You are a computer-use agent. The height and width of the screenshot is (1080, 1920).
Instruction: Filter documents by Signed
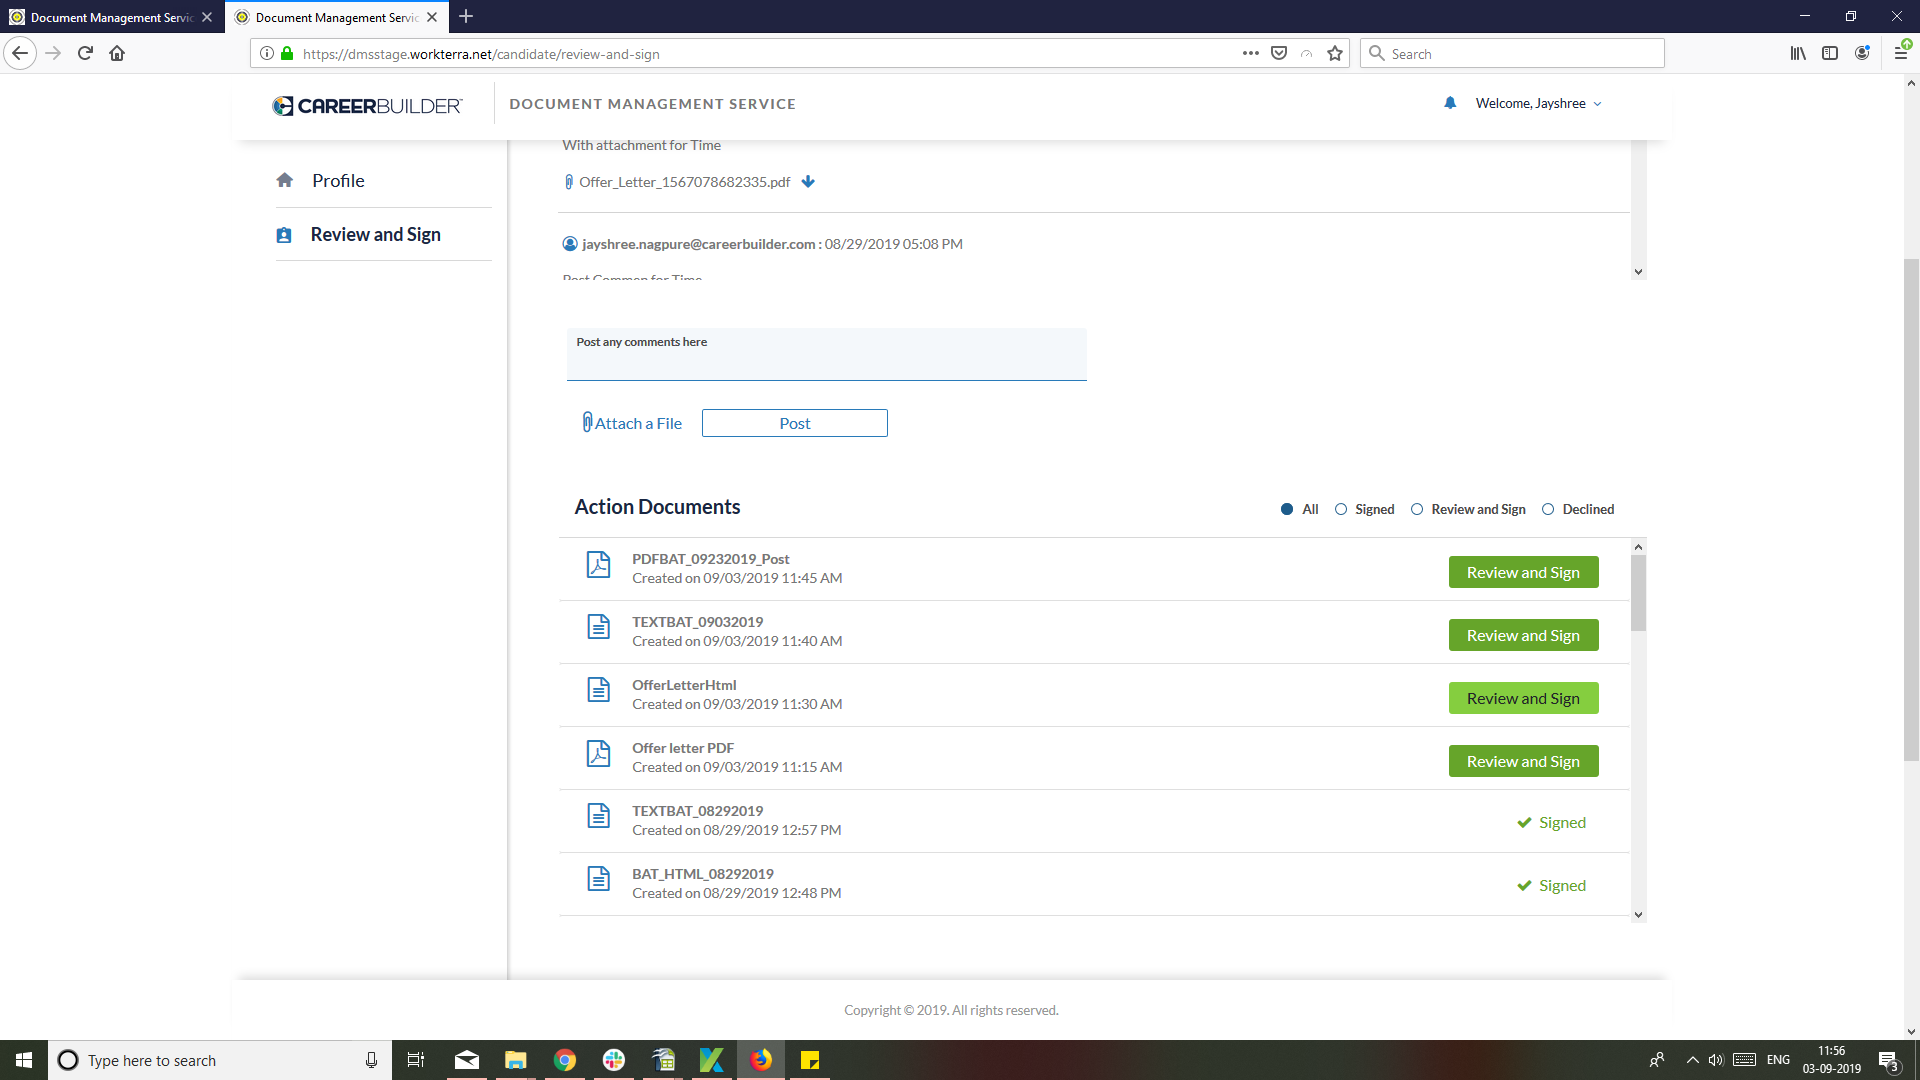point(1342,509)
